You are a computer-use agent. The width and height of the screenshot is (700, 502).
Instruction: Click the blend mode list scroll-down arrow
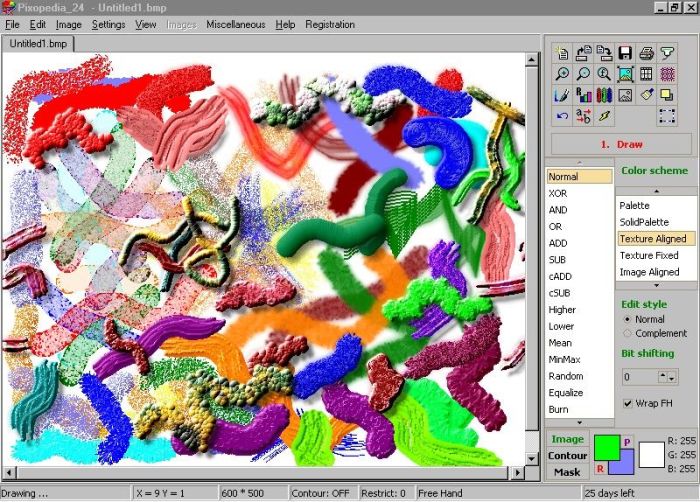[579, 423]
